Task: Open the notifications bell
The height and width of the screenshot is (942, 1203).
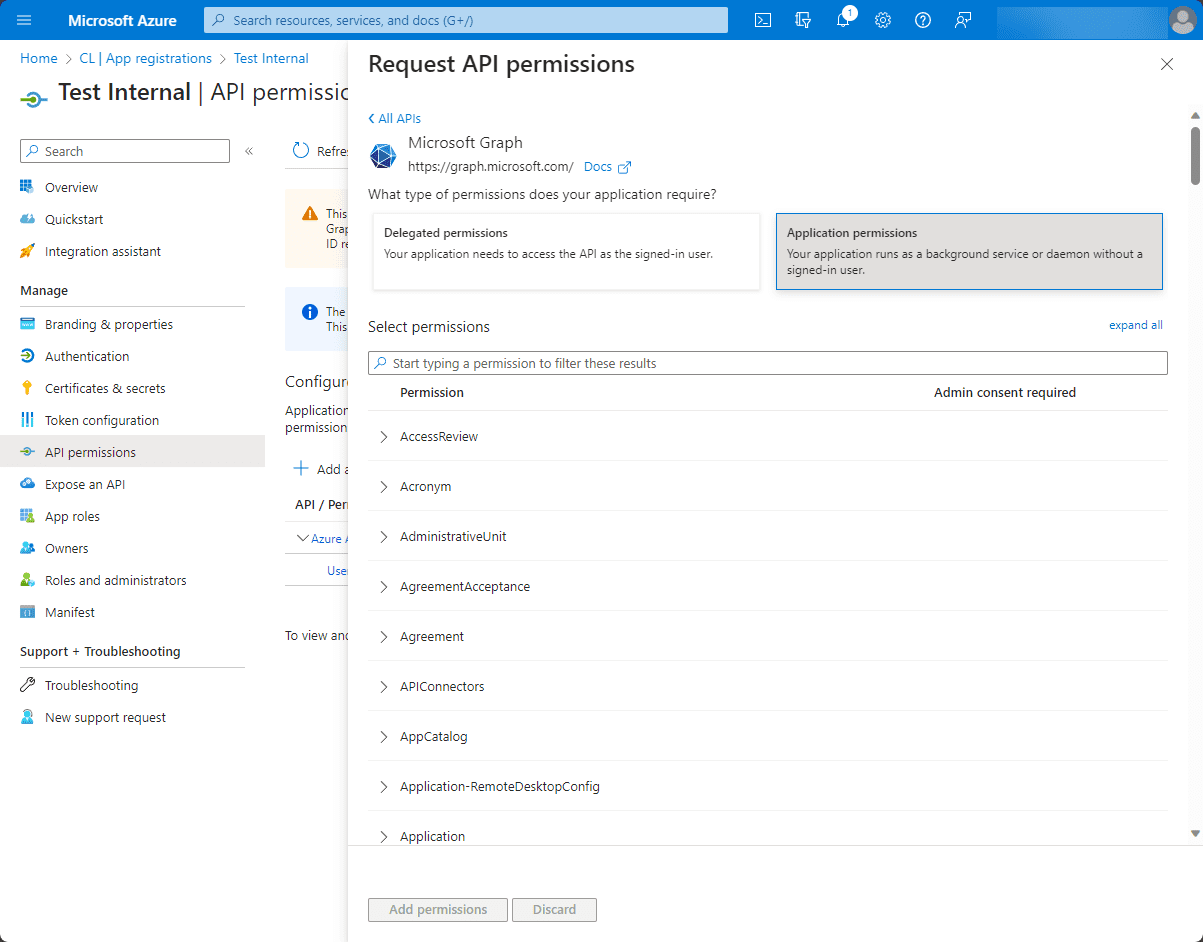Action: pos(843,20)
